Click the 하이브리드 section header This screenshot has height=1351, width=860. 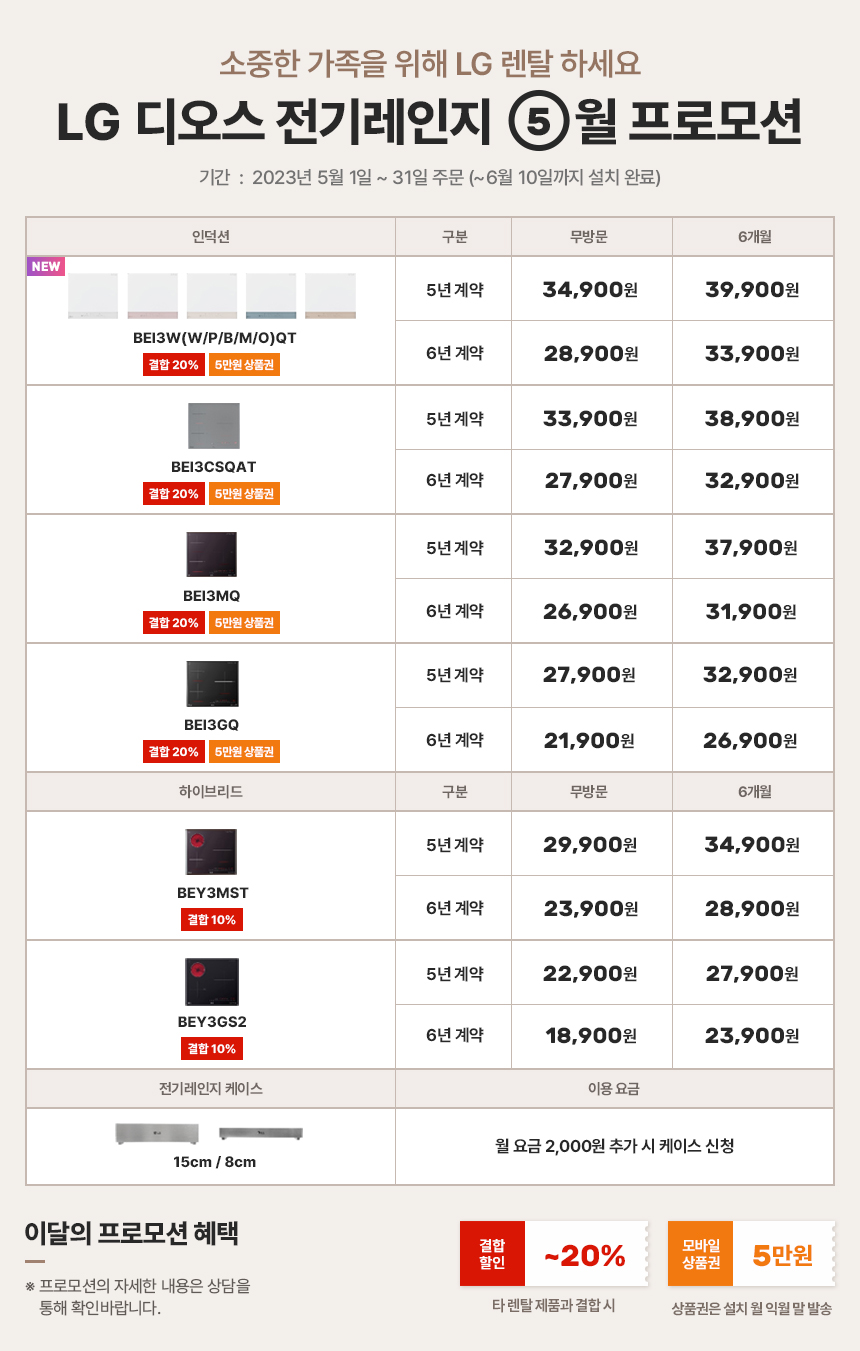point(211,791)
